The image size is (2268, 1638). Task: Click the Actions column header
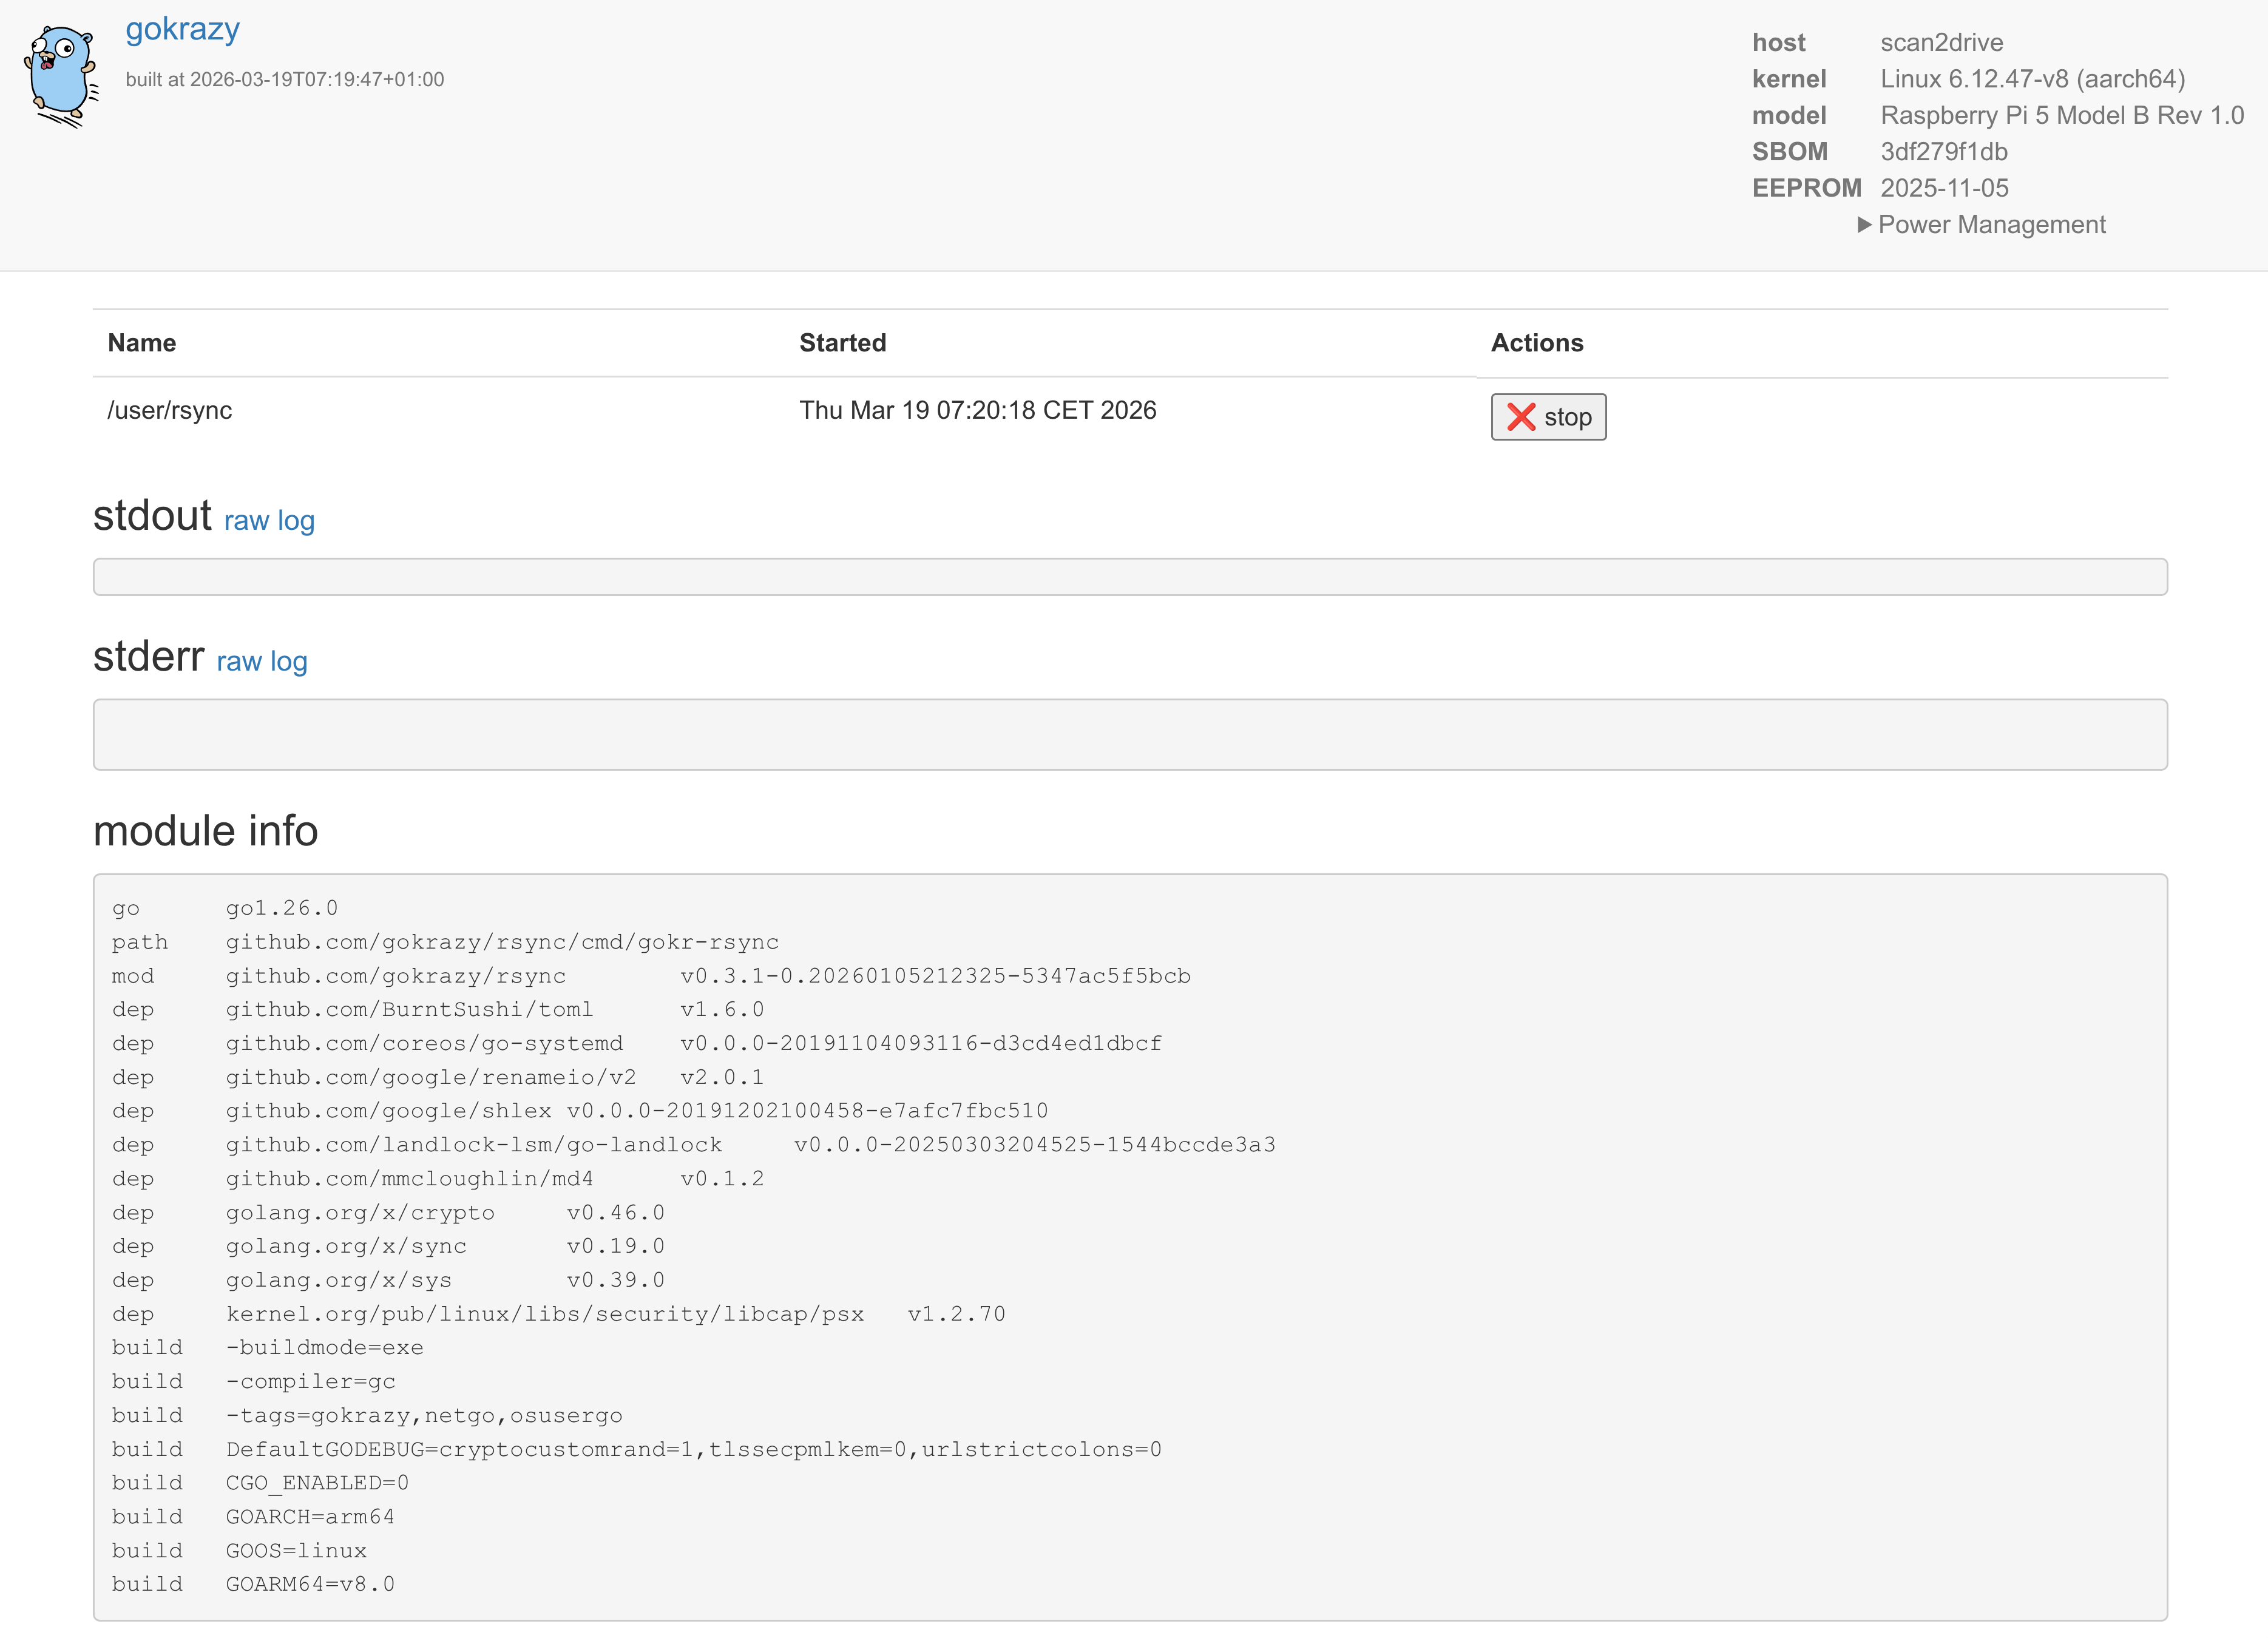[x=1537, y=343]
